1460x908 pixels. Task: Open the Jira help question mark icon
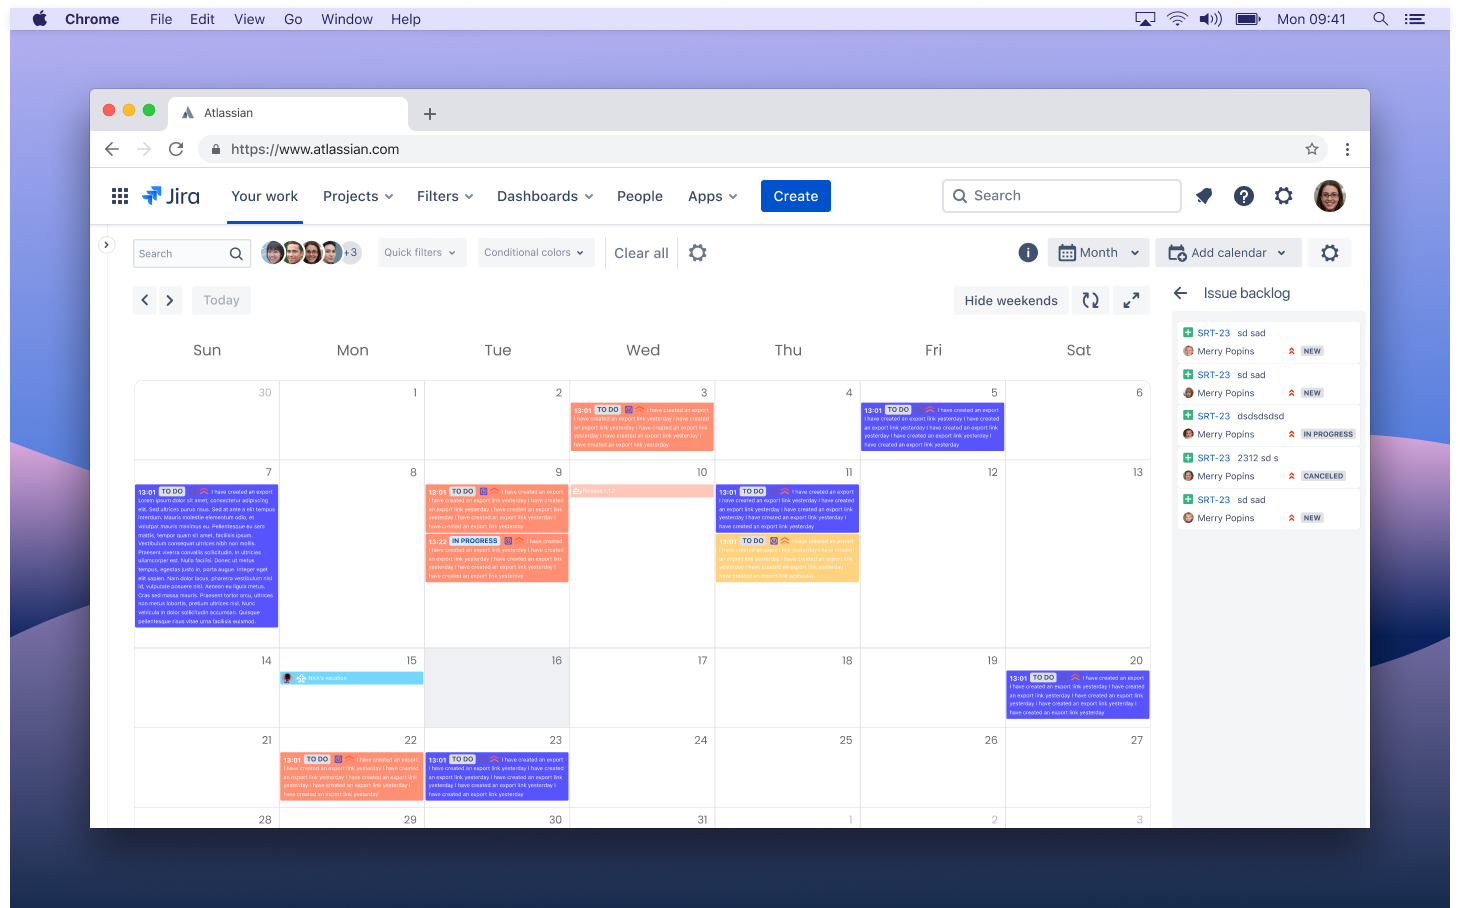tap(1244, 196)
